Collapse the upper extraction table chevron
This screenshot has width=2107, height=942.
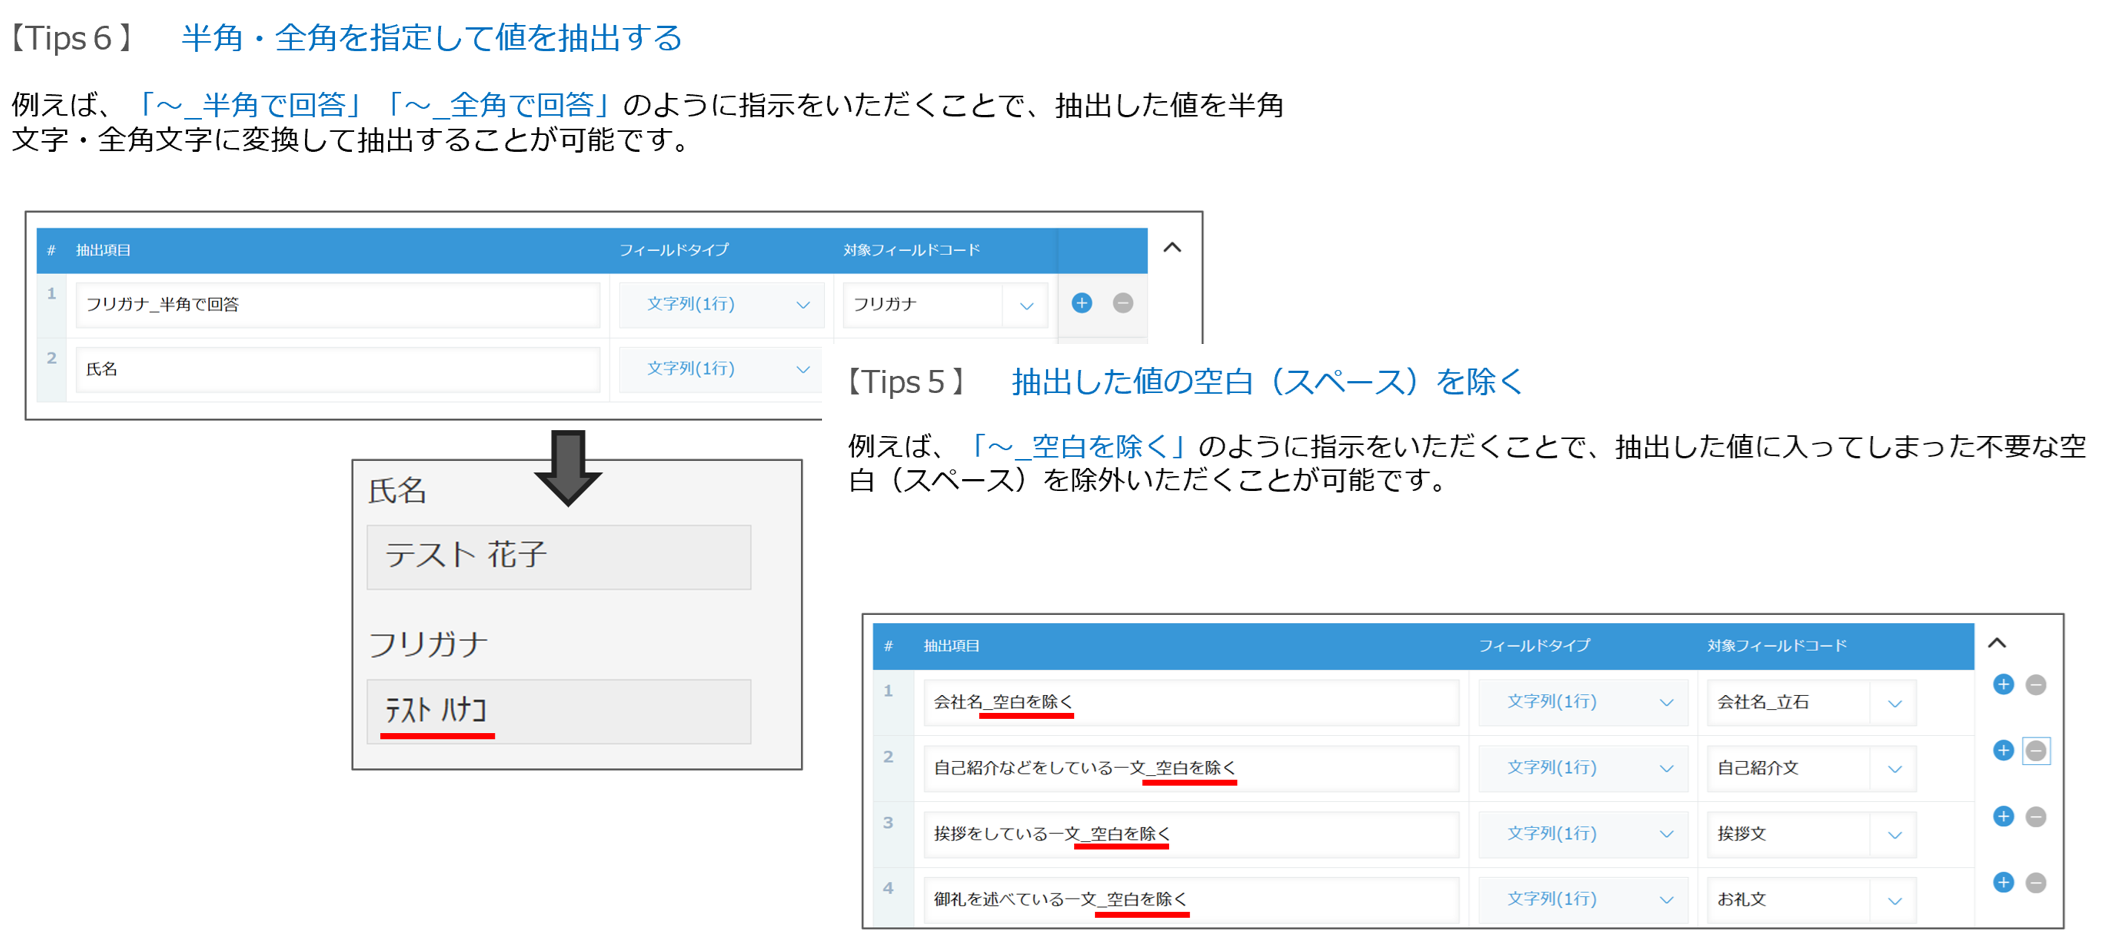[1172, 248]
